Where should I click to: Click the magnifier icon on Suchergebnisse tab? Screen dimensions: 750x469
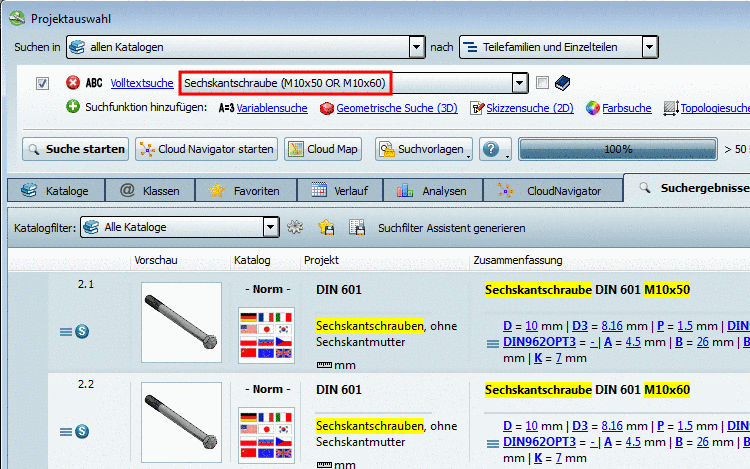[645, 187]
